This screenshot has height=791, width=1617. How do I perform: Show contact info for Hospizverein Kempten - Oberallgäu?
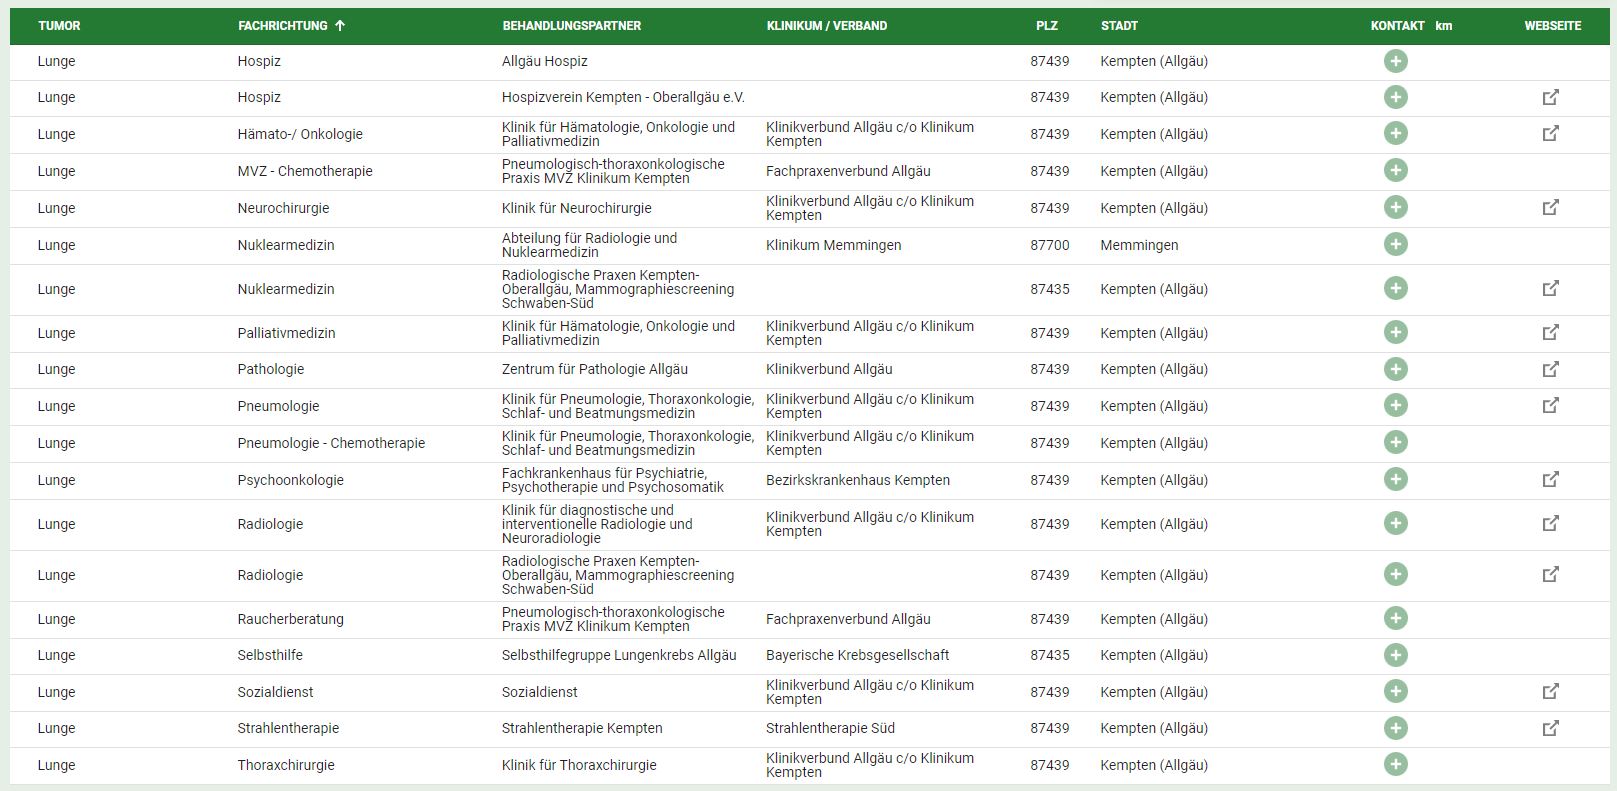point(1395,97)
